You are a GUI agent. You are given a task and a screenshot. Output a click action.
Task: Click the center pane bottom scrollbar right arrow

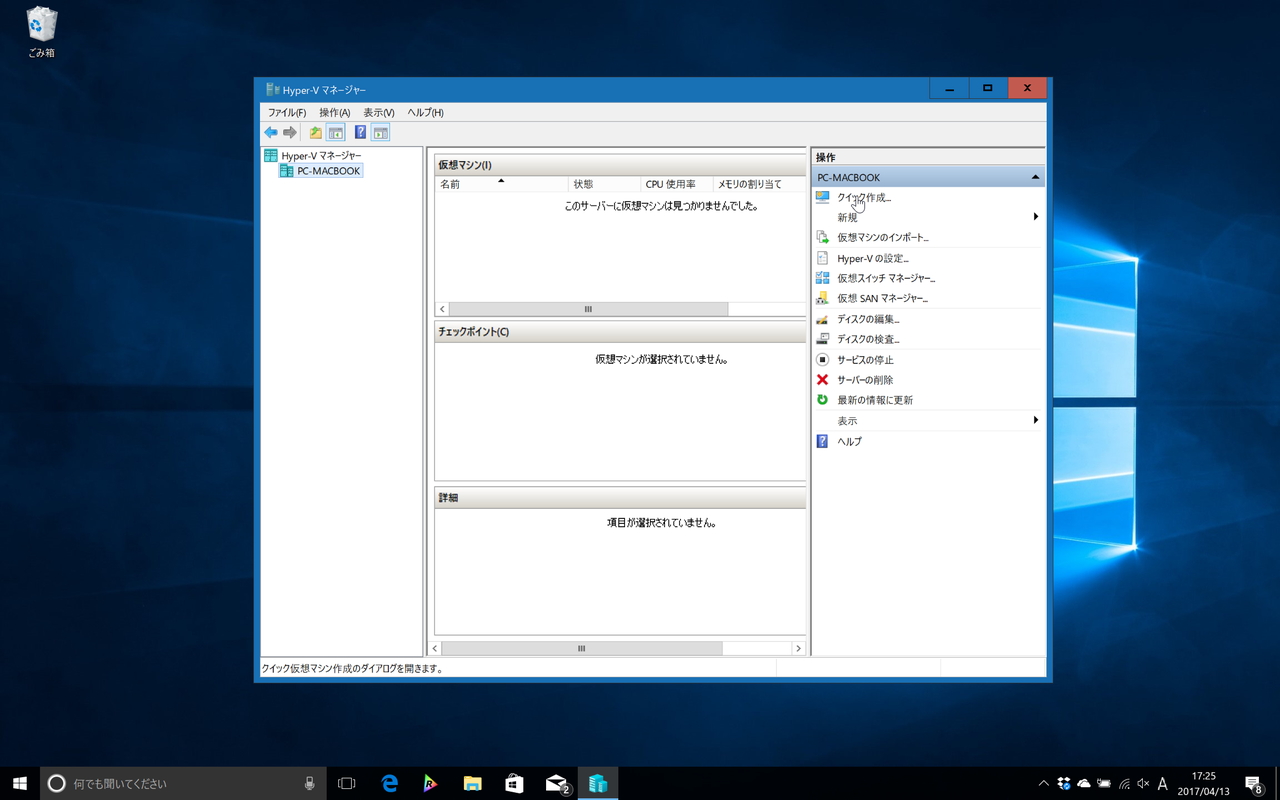[x=798, y=648]
